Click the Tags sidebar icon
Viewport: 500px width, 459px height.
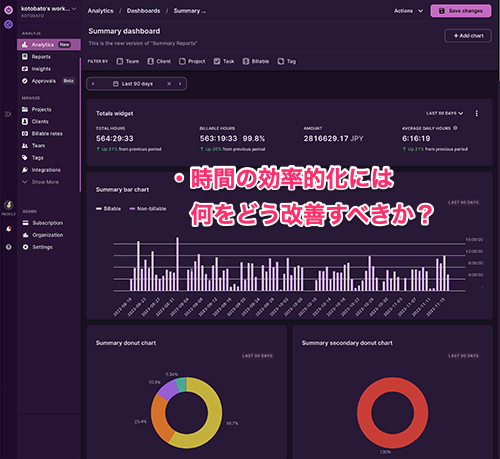click(25, 157)
